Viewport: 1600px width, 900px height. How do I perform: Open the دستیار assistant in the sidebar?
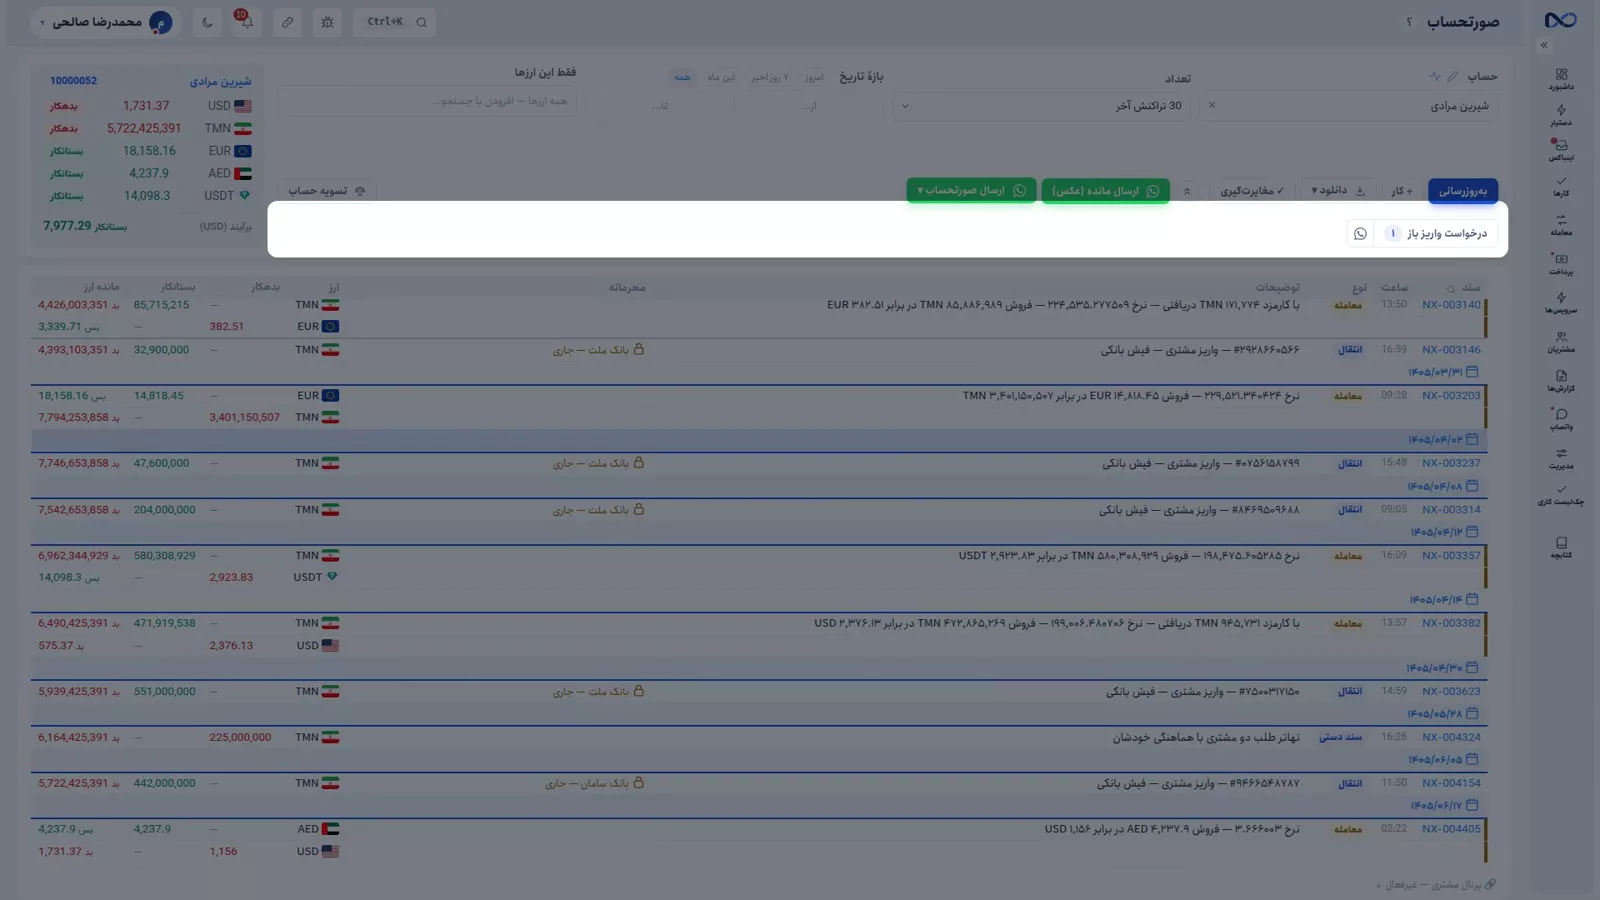1561,116
